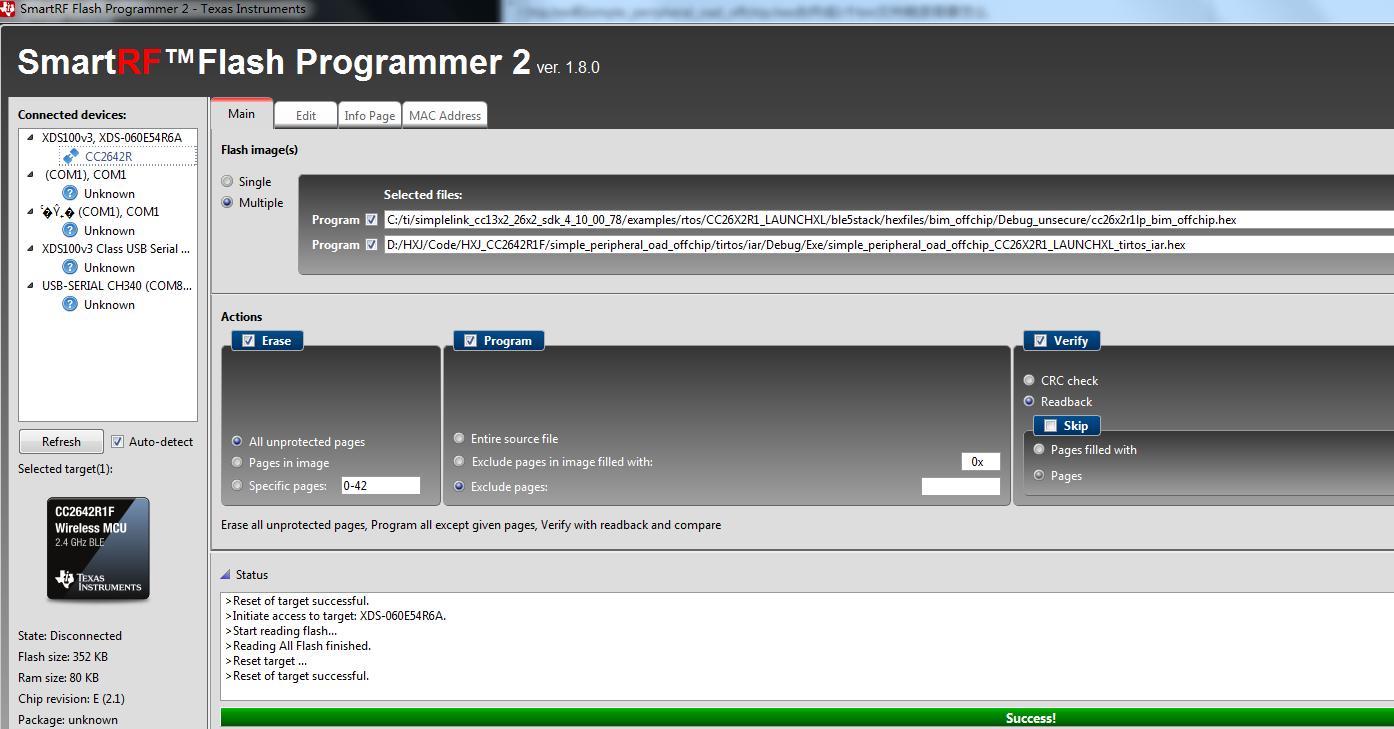Screen dimensions: 1394x729
Task: Expand the USB-SERIAL CH340 tree node
Action: [x=30, y=286]
